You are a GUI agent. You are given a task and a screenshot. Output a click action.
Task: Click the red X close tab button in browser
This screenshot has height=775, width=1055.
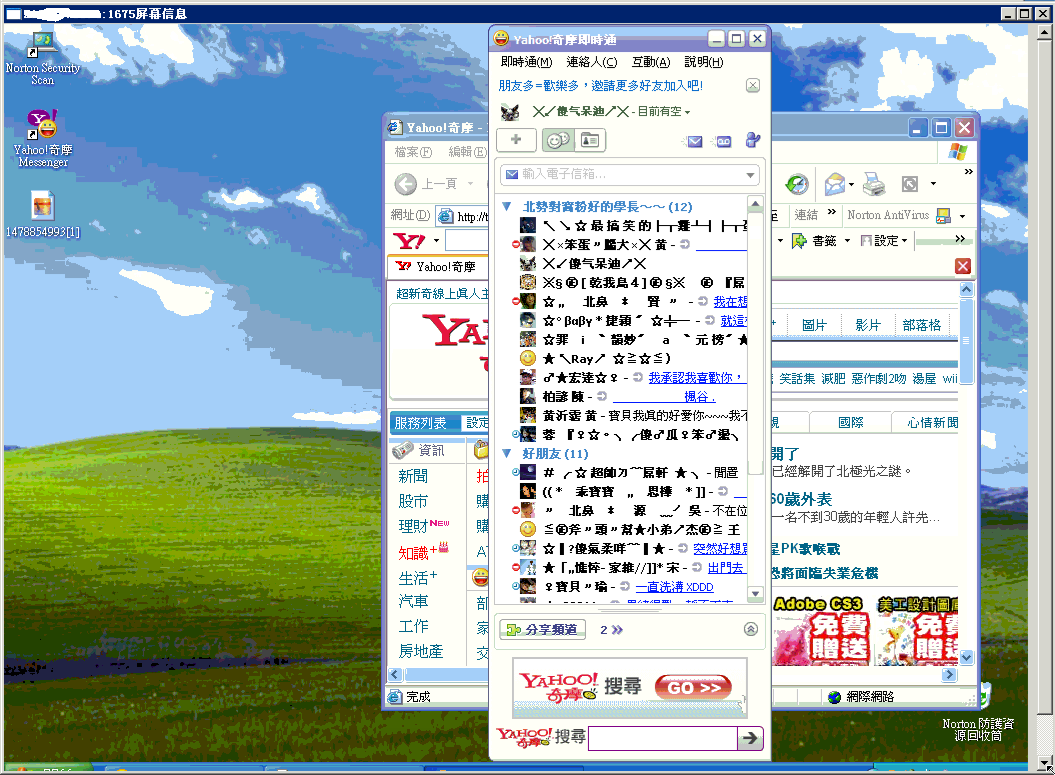coord(963,266)
